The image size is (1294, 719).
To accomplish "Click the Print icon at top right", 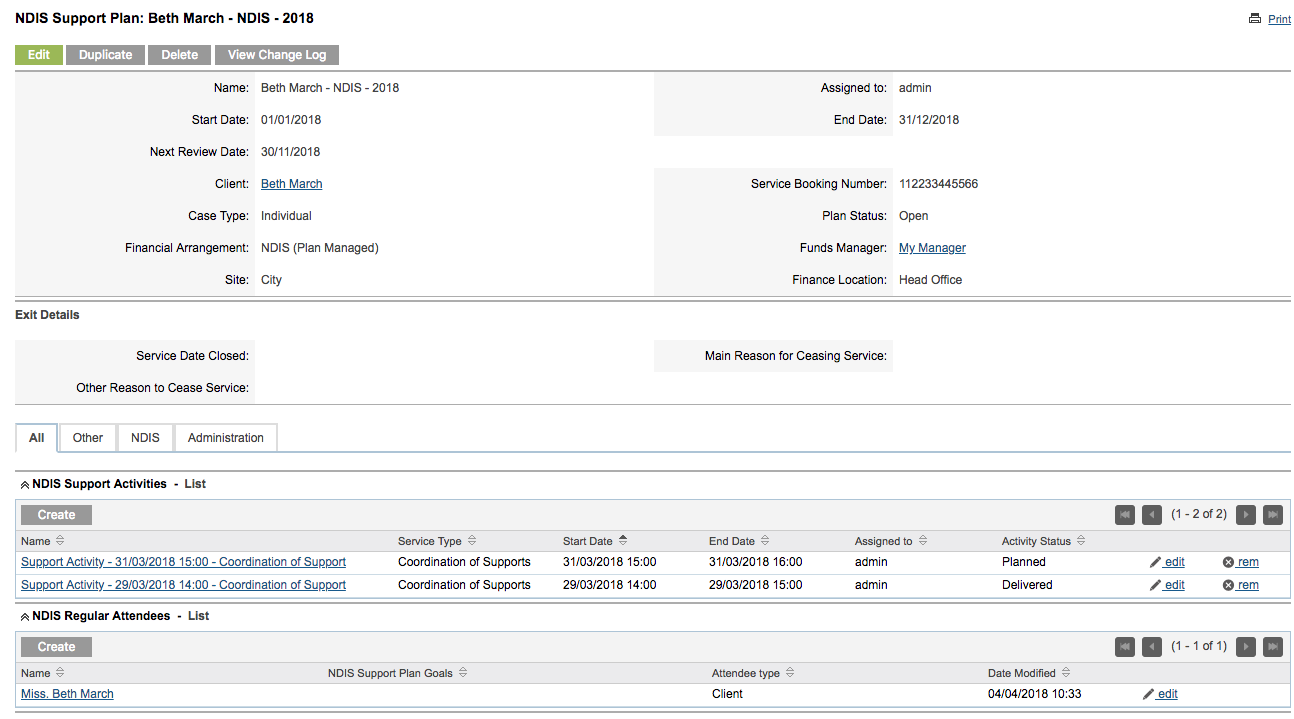I will click(x=1255, y=19).
